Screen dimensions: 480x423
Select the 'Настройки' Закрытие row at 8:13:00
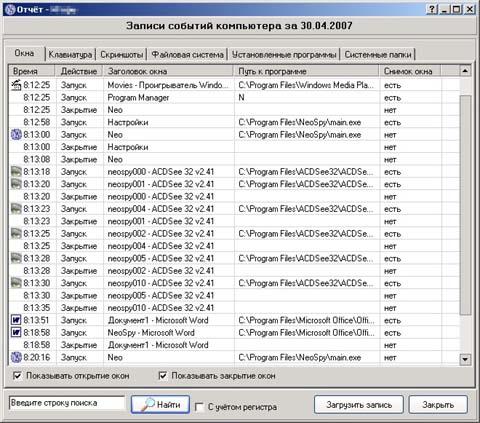tap(234, 147)
